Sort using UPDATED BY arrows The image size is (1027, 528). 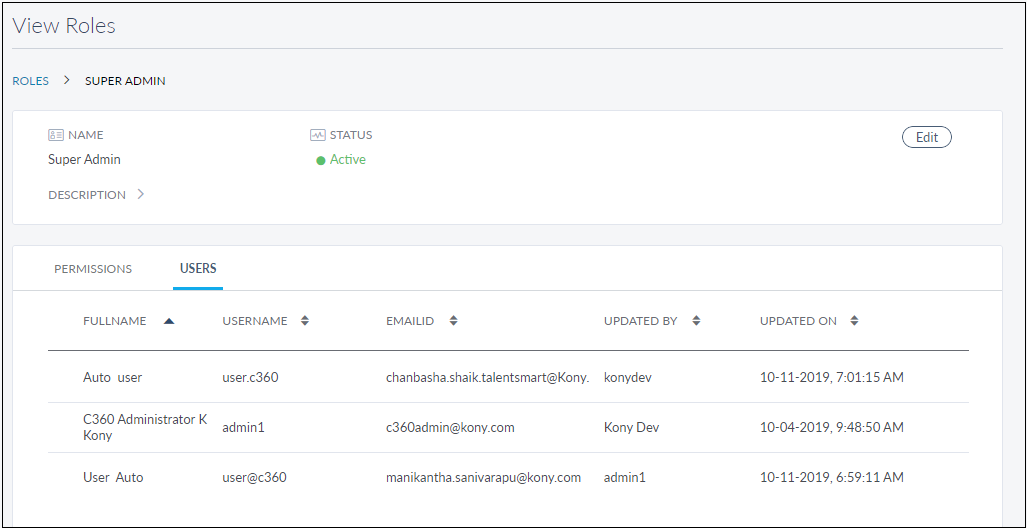point(696,321)
